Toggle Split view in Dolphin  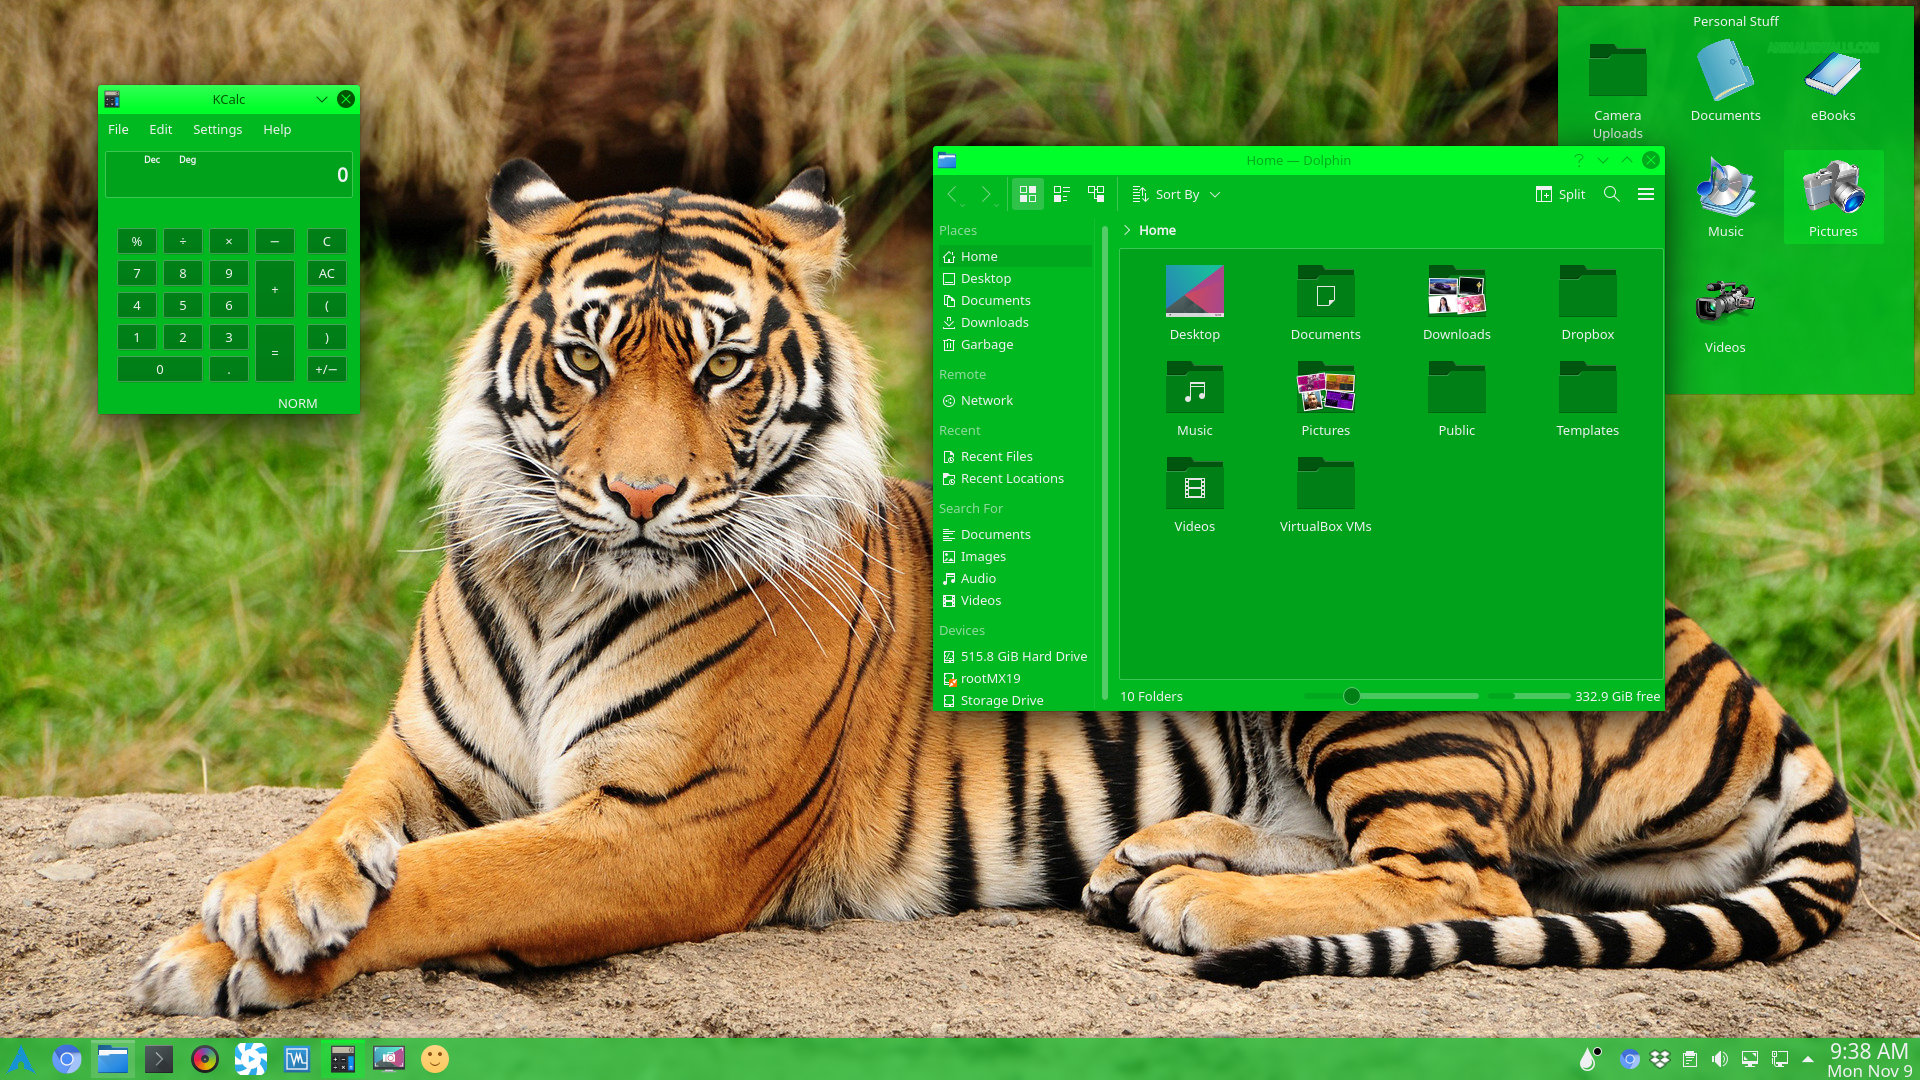coord(1560,194)
